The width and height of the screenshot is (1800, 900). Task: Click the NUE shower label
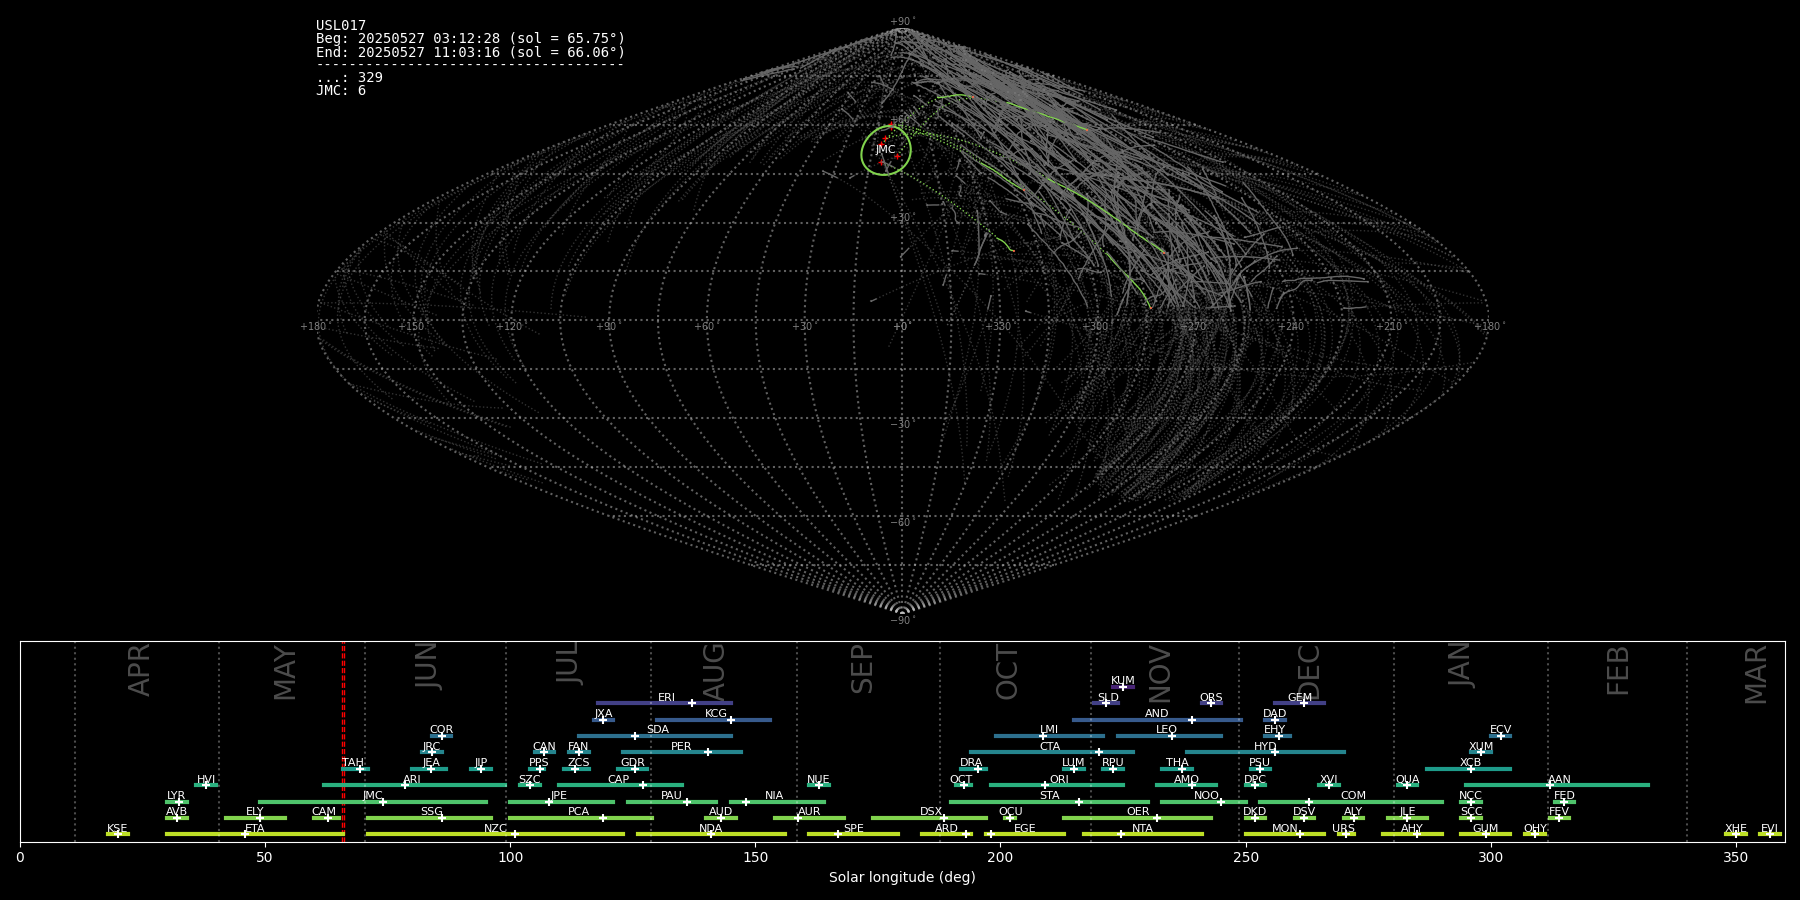(818, 780)
